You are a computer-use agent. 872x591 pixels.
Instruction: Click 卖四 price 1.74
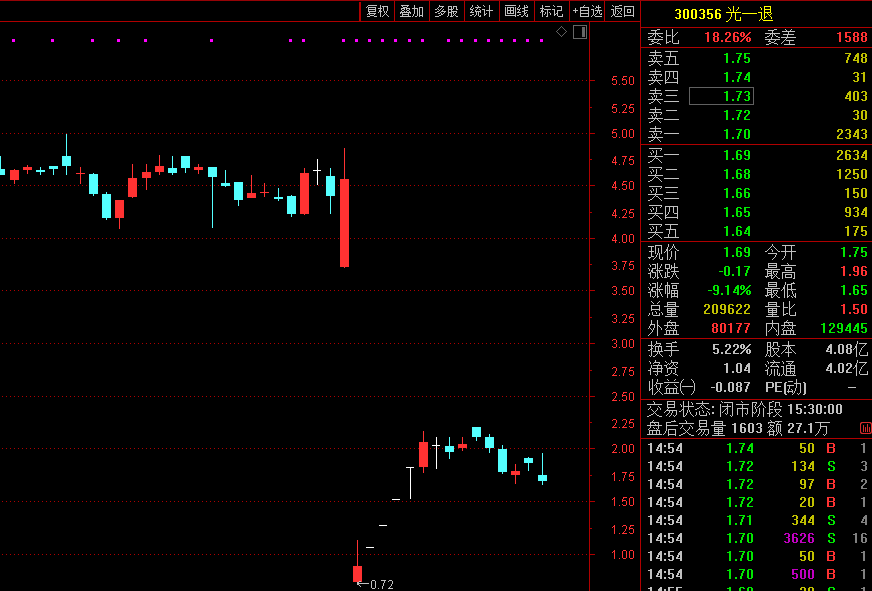tap(737, 77)
